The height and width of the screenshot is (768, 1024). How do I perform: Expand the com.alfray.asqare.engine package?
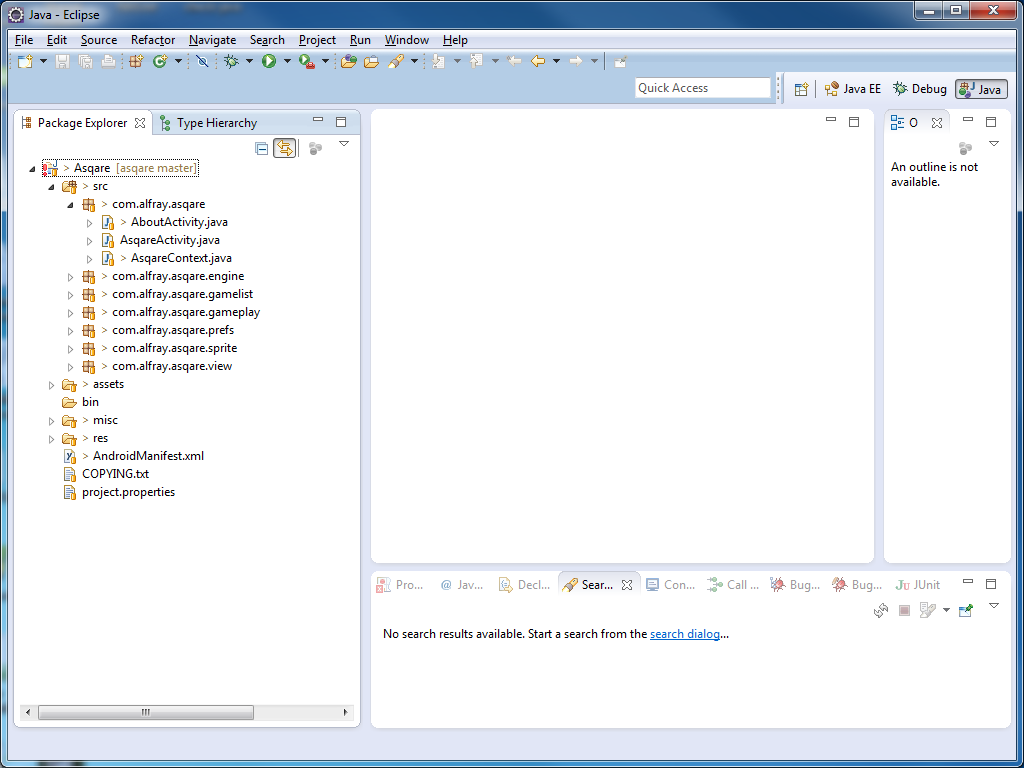pos(71,277)
